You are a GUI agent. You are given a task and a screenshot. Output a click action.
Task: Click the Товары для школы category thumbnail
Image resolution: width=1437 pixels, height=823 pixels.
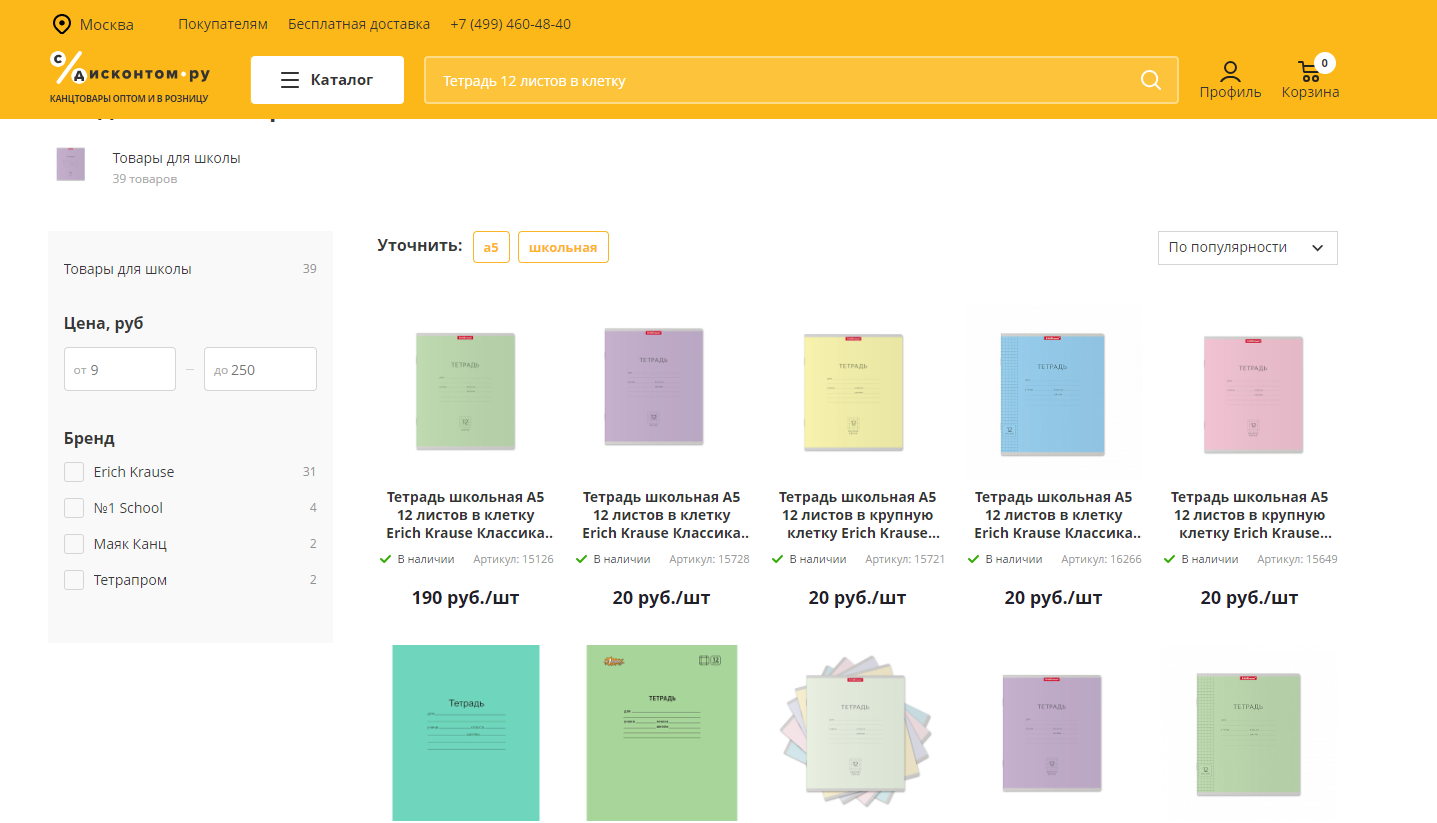(71, 165)
